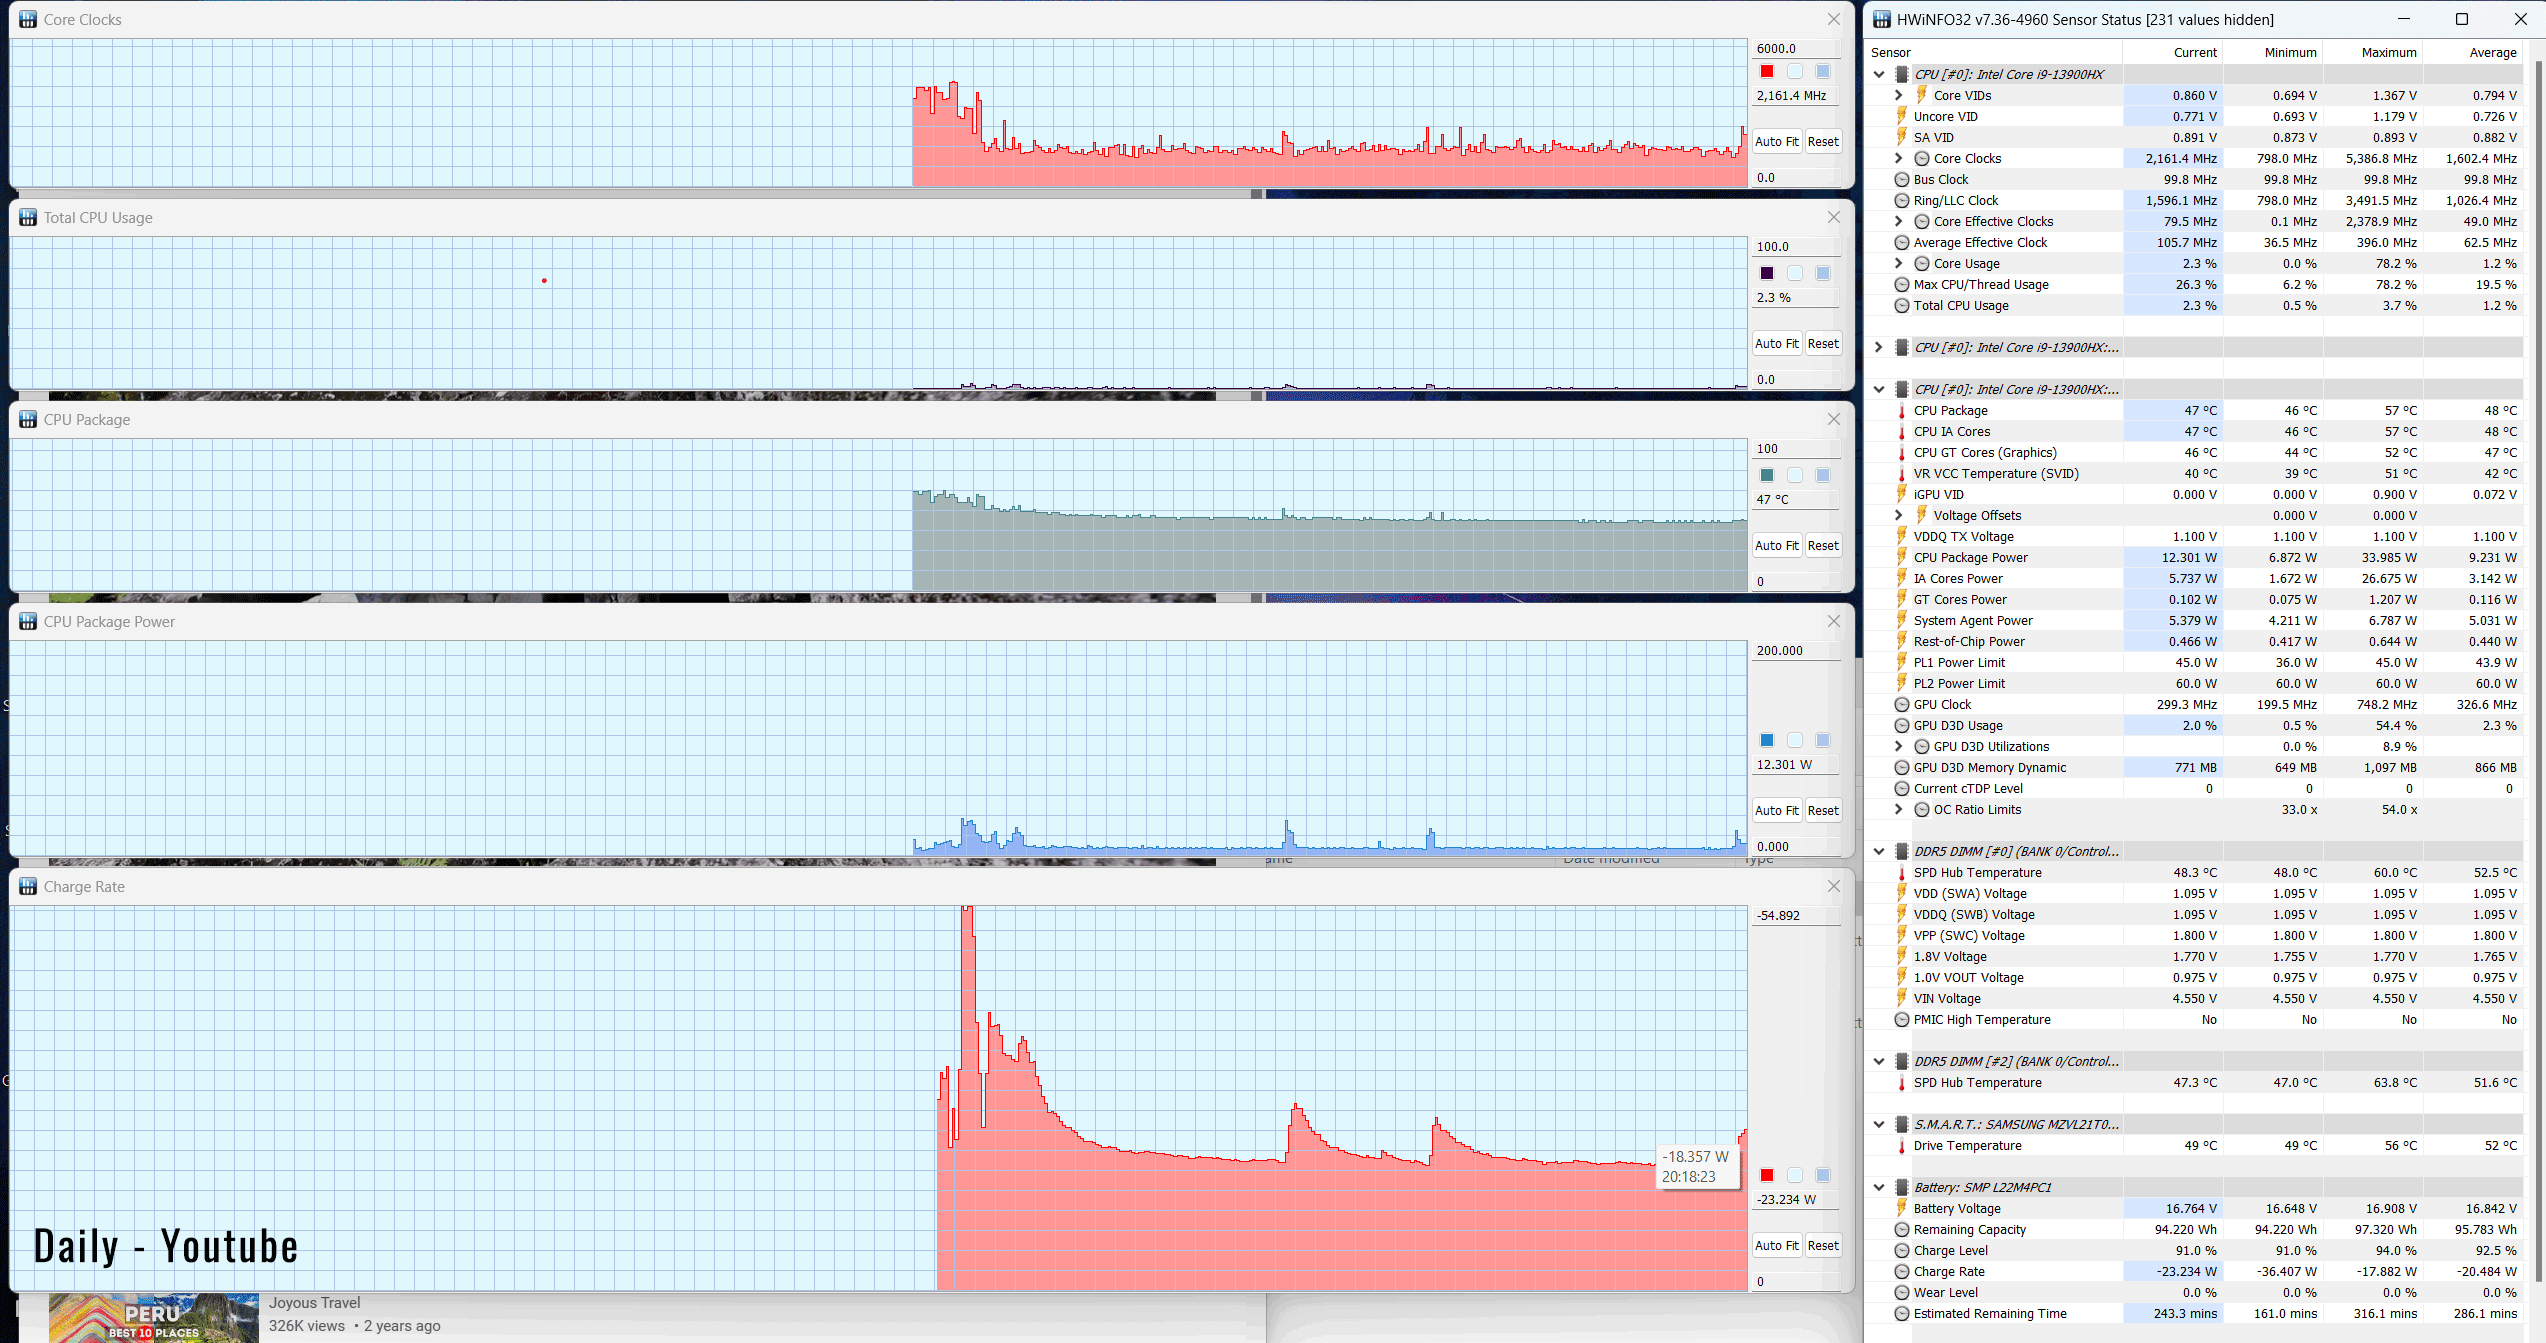The height and width of the screenshot is (1343, 2546).
Task: Click the blue color swatch in CPU Package Power graph
Action: point(1767,740)
